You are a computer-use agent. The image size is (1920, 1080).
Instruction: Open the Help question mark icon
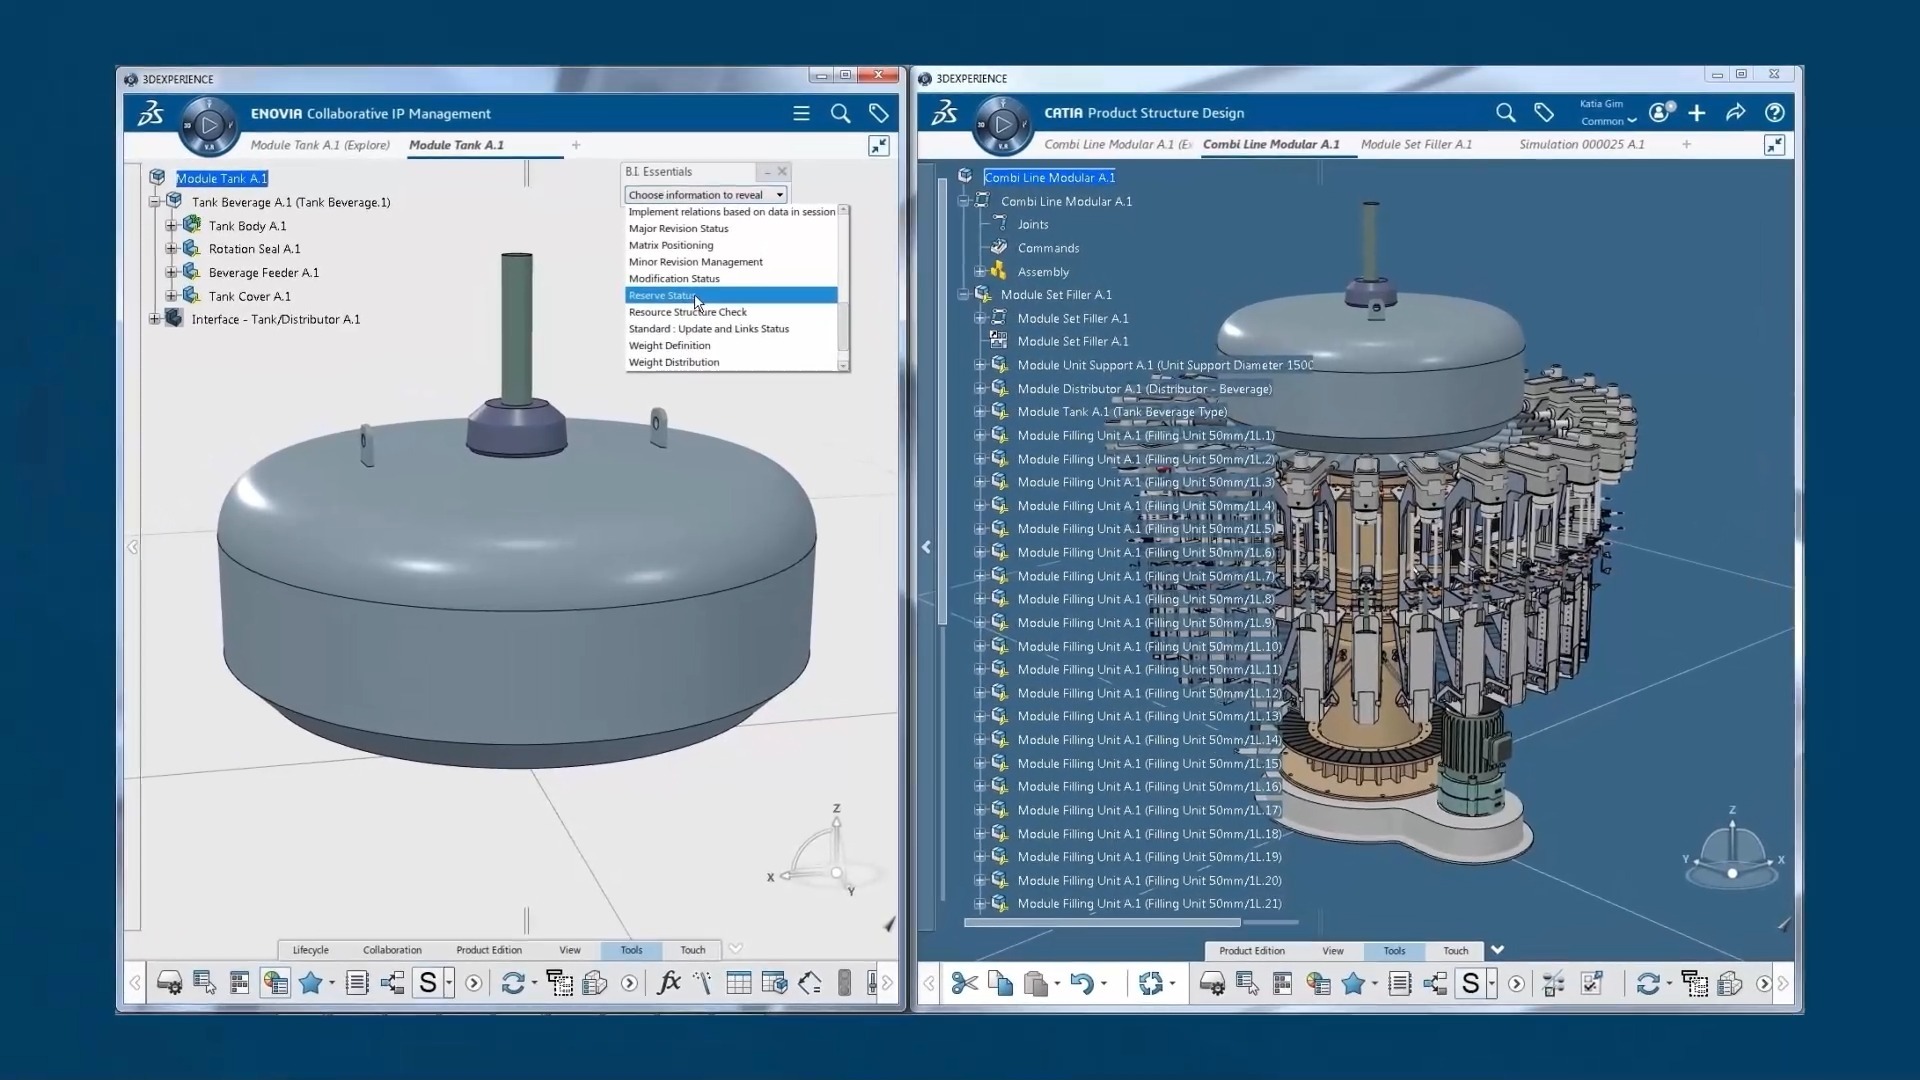1774,113
